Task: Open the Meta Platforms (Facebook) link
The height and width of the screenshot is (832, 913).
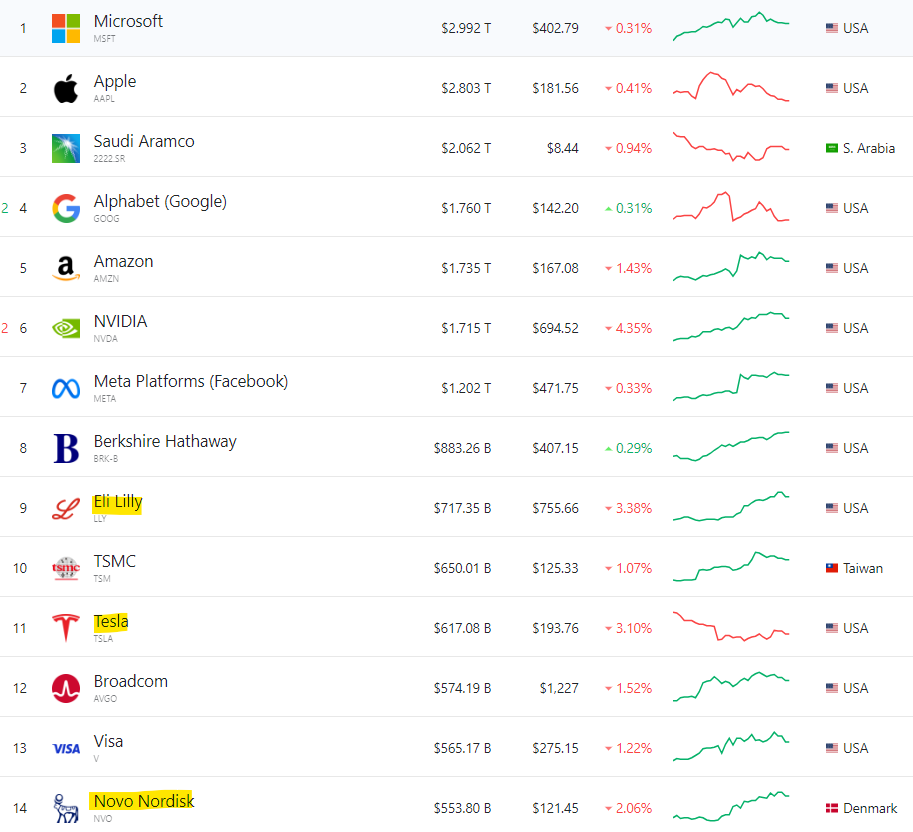Action: coord(191,381)
